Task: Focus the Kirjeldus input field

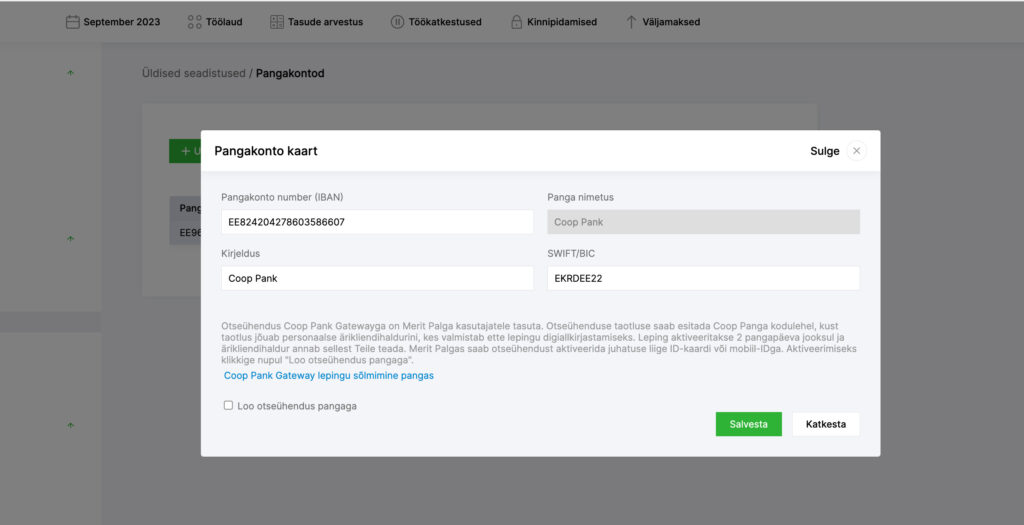Action: point(377,278)
